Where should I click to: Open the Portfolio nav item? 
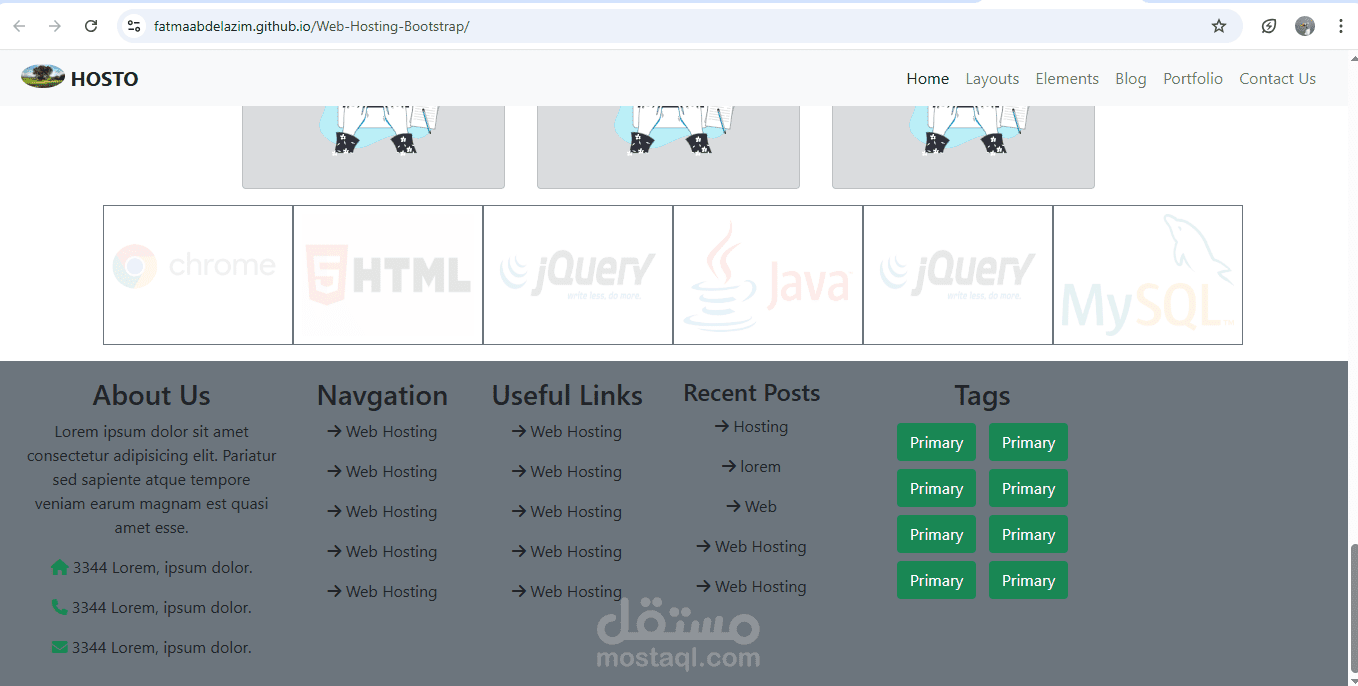pos(1193,78)
